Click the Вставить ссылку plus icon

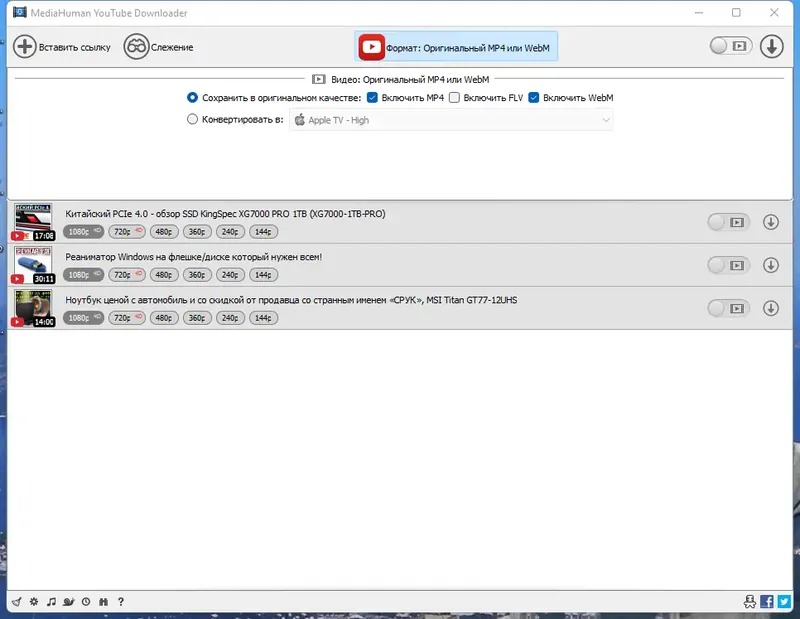(24, 47)
